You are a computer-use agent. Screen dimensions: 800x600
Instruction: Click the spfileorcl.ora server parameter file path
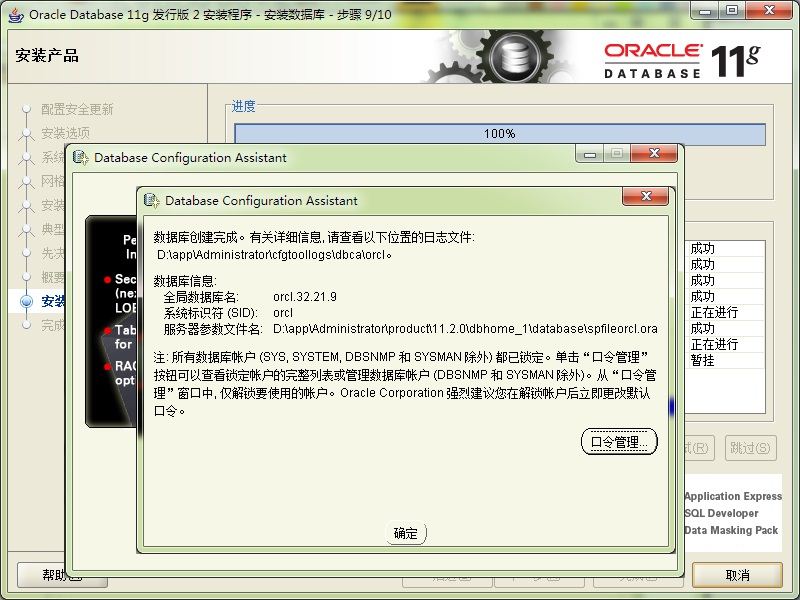pos(465,329)
